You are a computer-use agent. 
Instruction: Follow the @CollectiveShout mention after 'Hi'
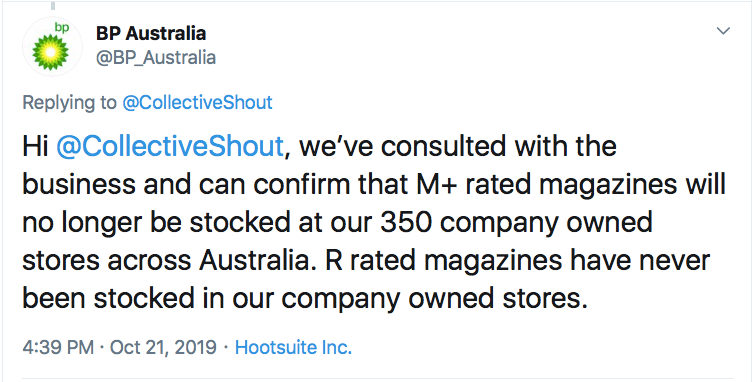[169, 146]
